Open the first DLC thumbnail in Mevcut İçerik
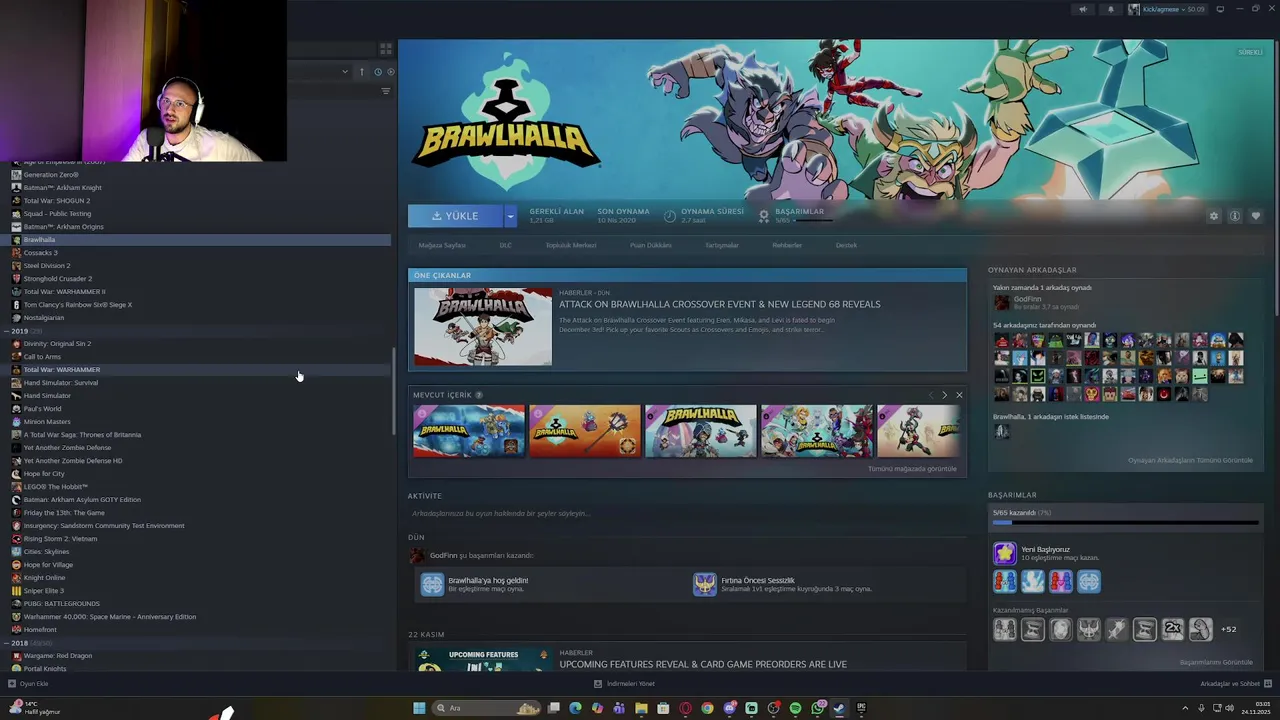Image resolution: width=1280 pixels, height=720 pixels. coord(469,431)
